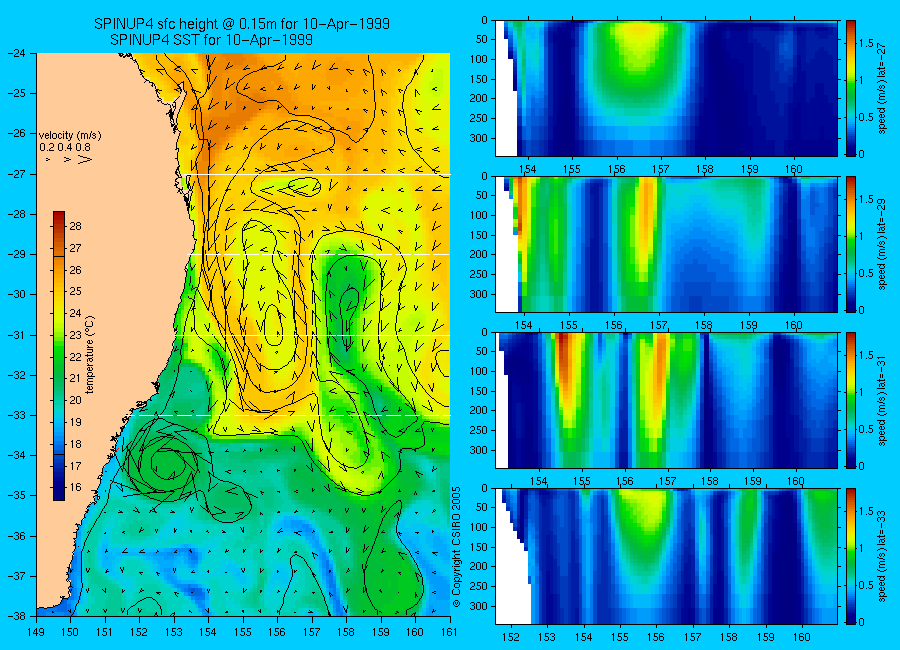Click the 28 value on temperature color bar
Image resolution: width=900 pixels, height=650 pixels.
tap(75, 226)
